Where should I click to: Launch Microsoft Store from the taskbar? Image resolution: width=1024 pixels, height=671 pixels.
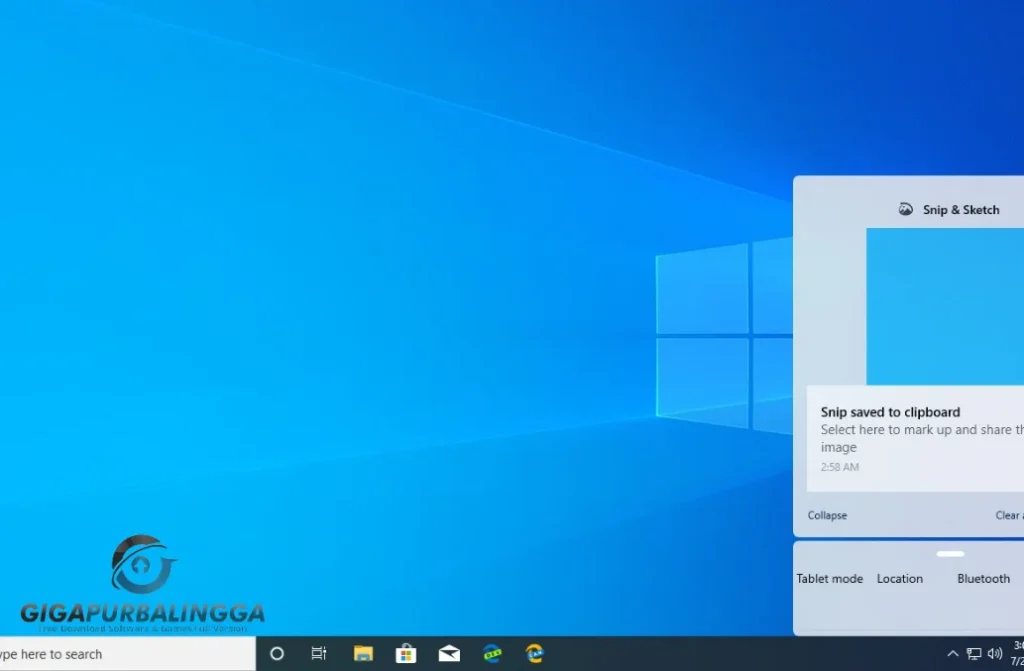406,654
